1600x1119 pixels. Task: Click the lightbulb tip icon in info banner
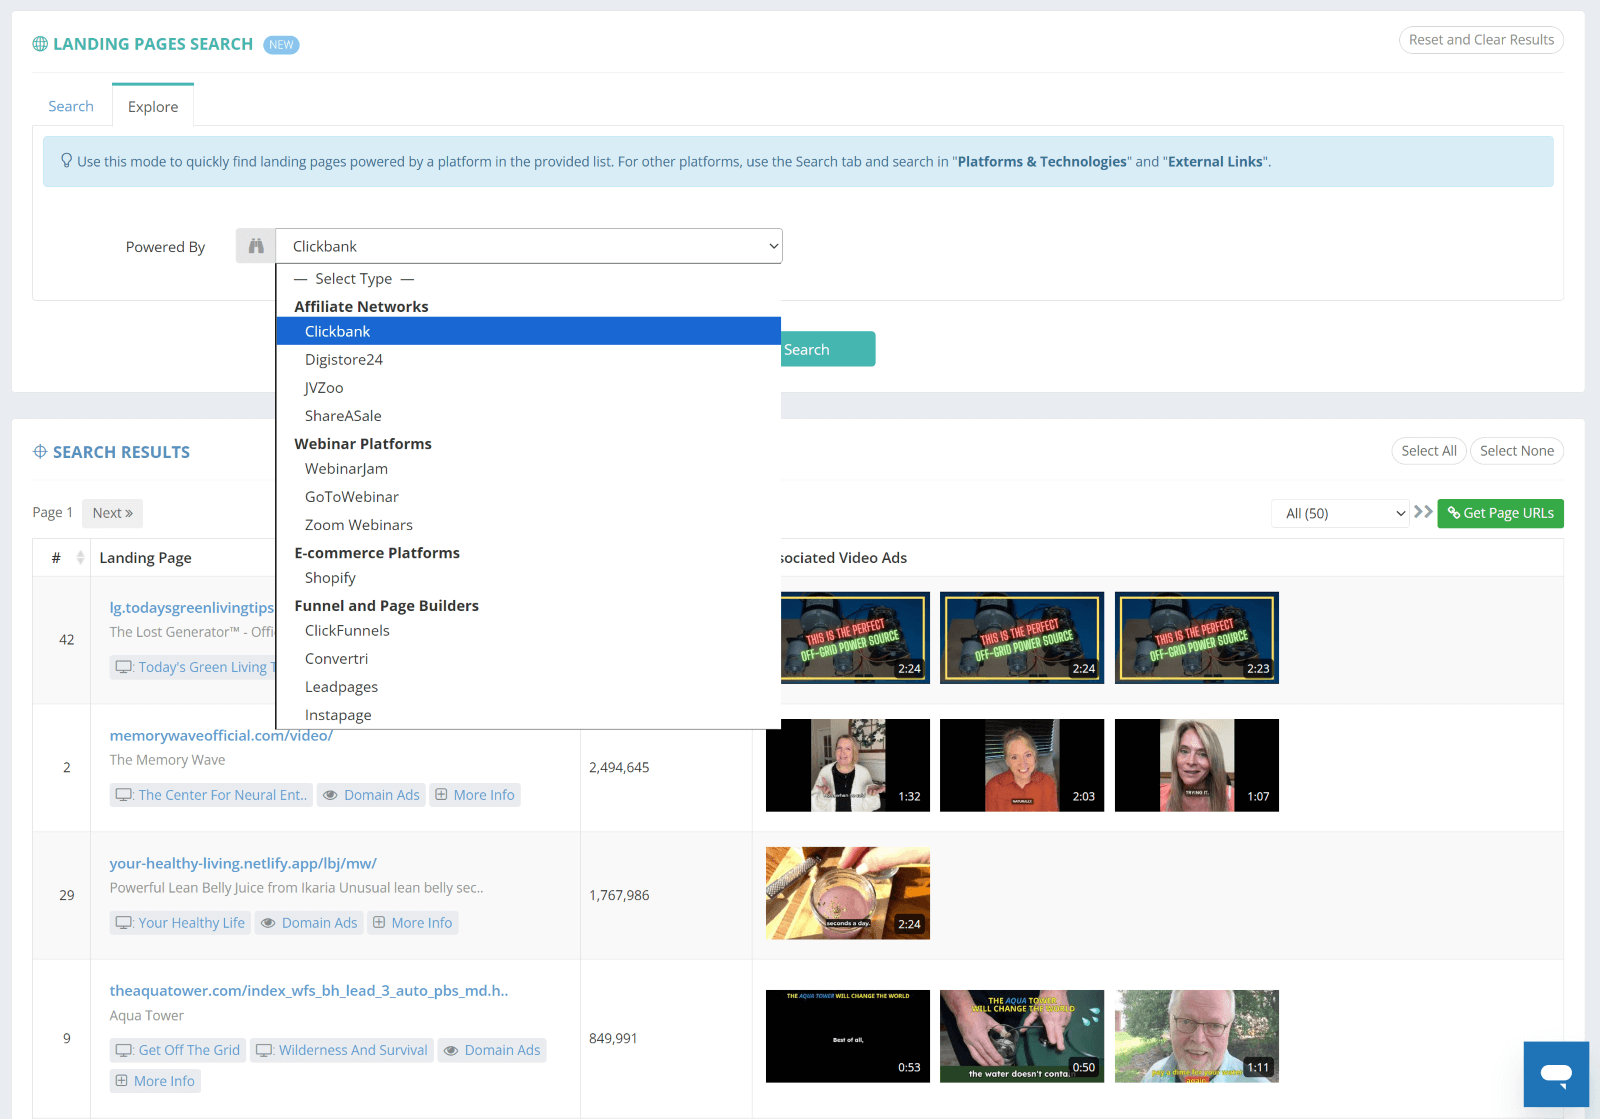click(67, 161)
